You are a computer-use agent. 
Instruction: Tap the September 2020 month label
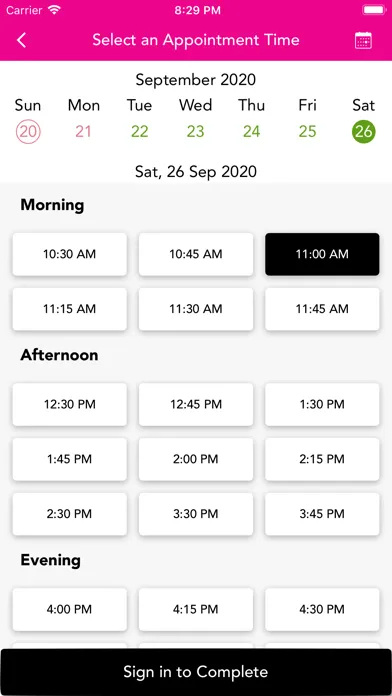[196, 80]
